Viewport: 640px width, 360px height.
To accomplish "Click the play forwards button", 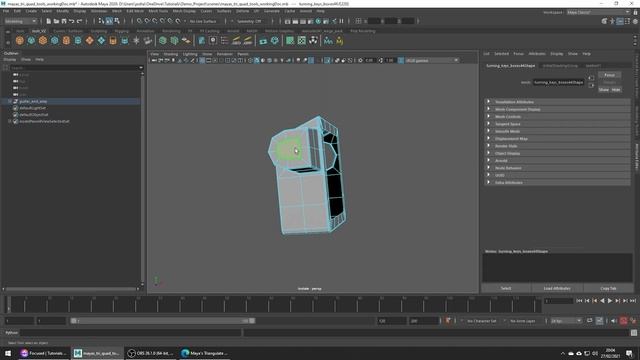I will 610,301.
